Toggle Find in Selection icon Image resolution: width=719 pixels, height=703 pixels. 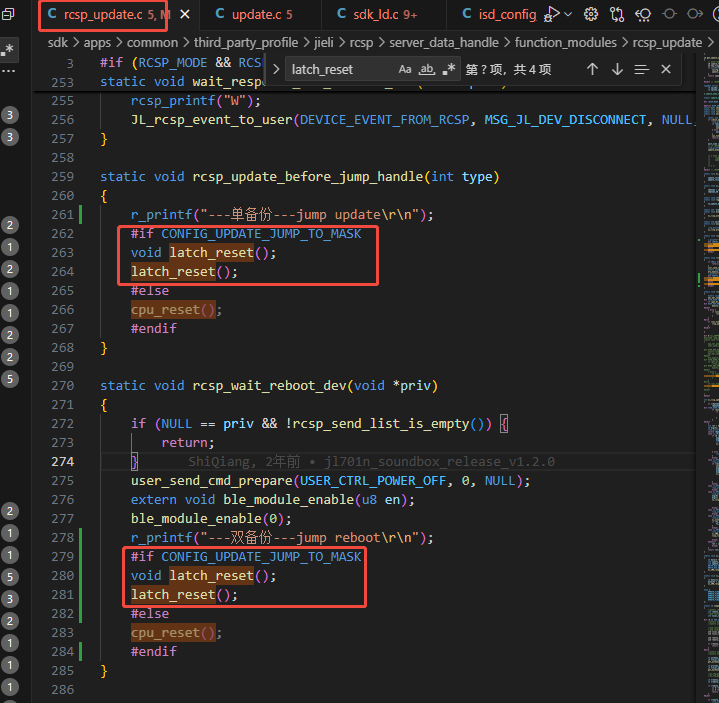tap(642, 69)
